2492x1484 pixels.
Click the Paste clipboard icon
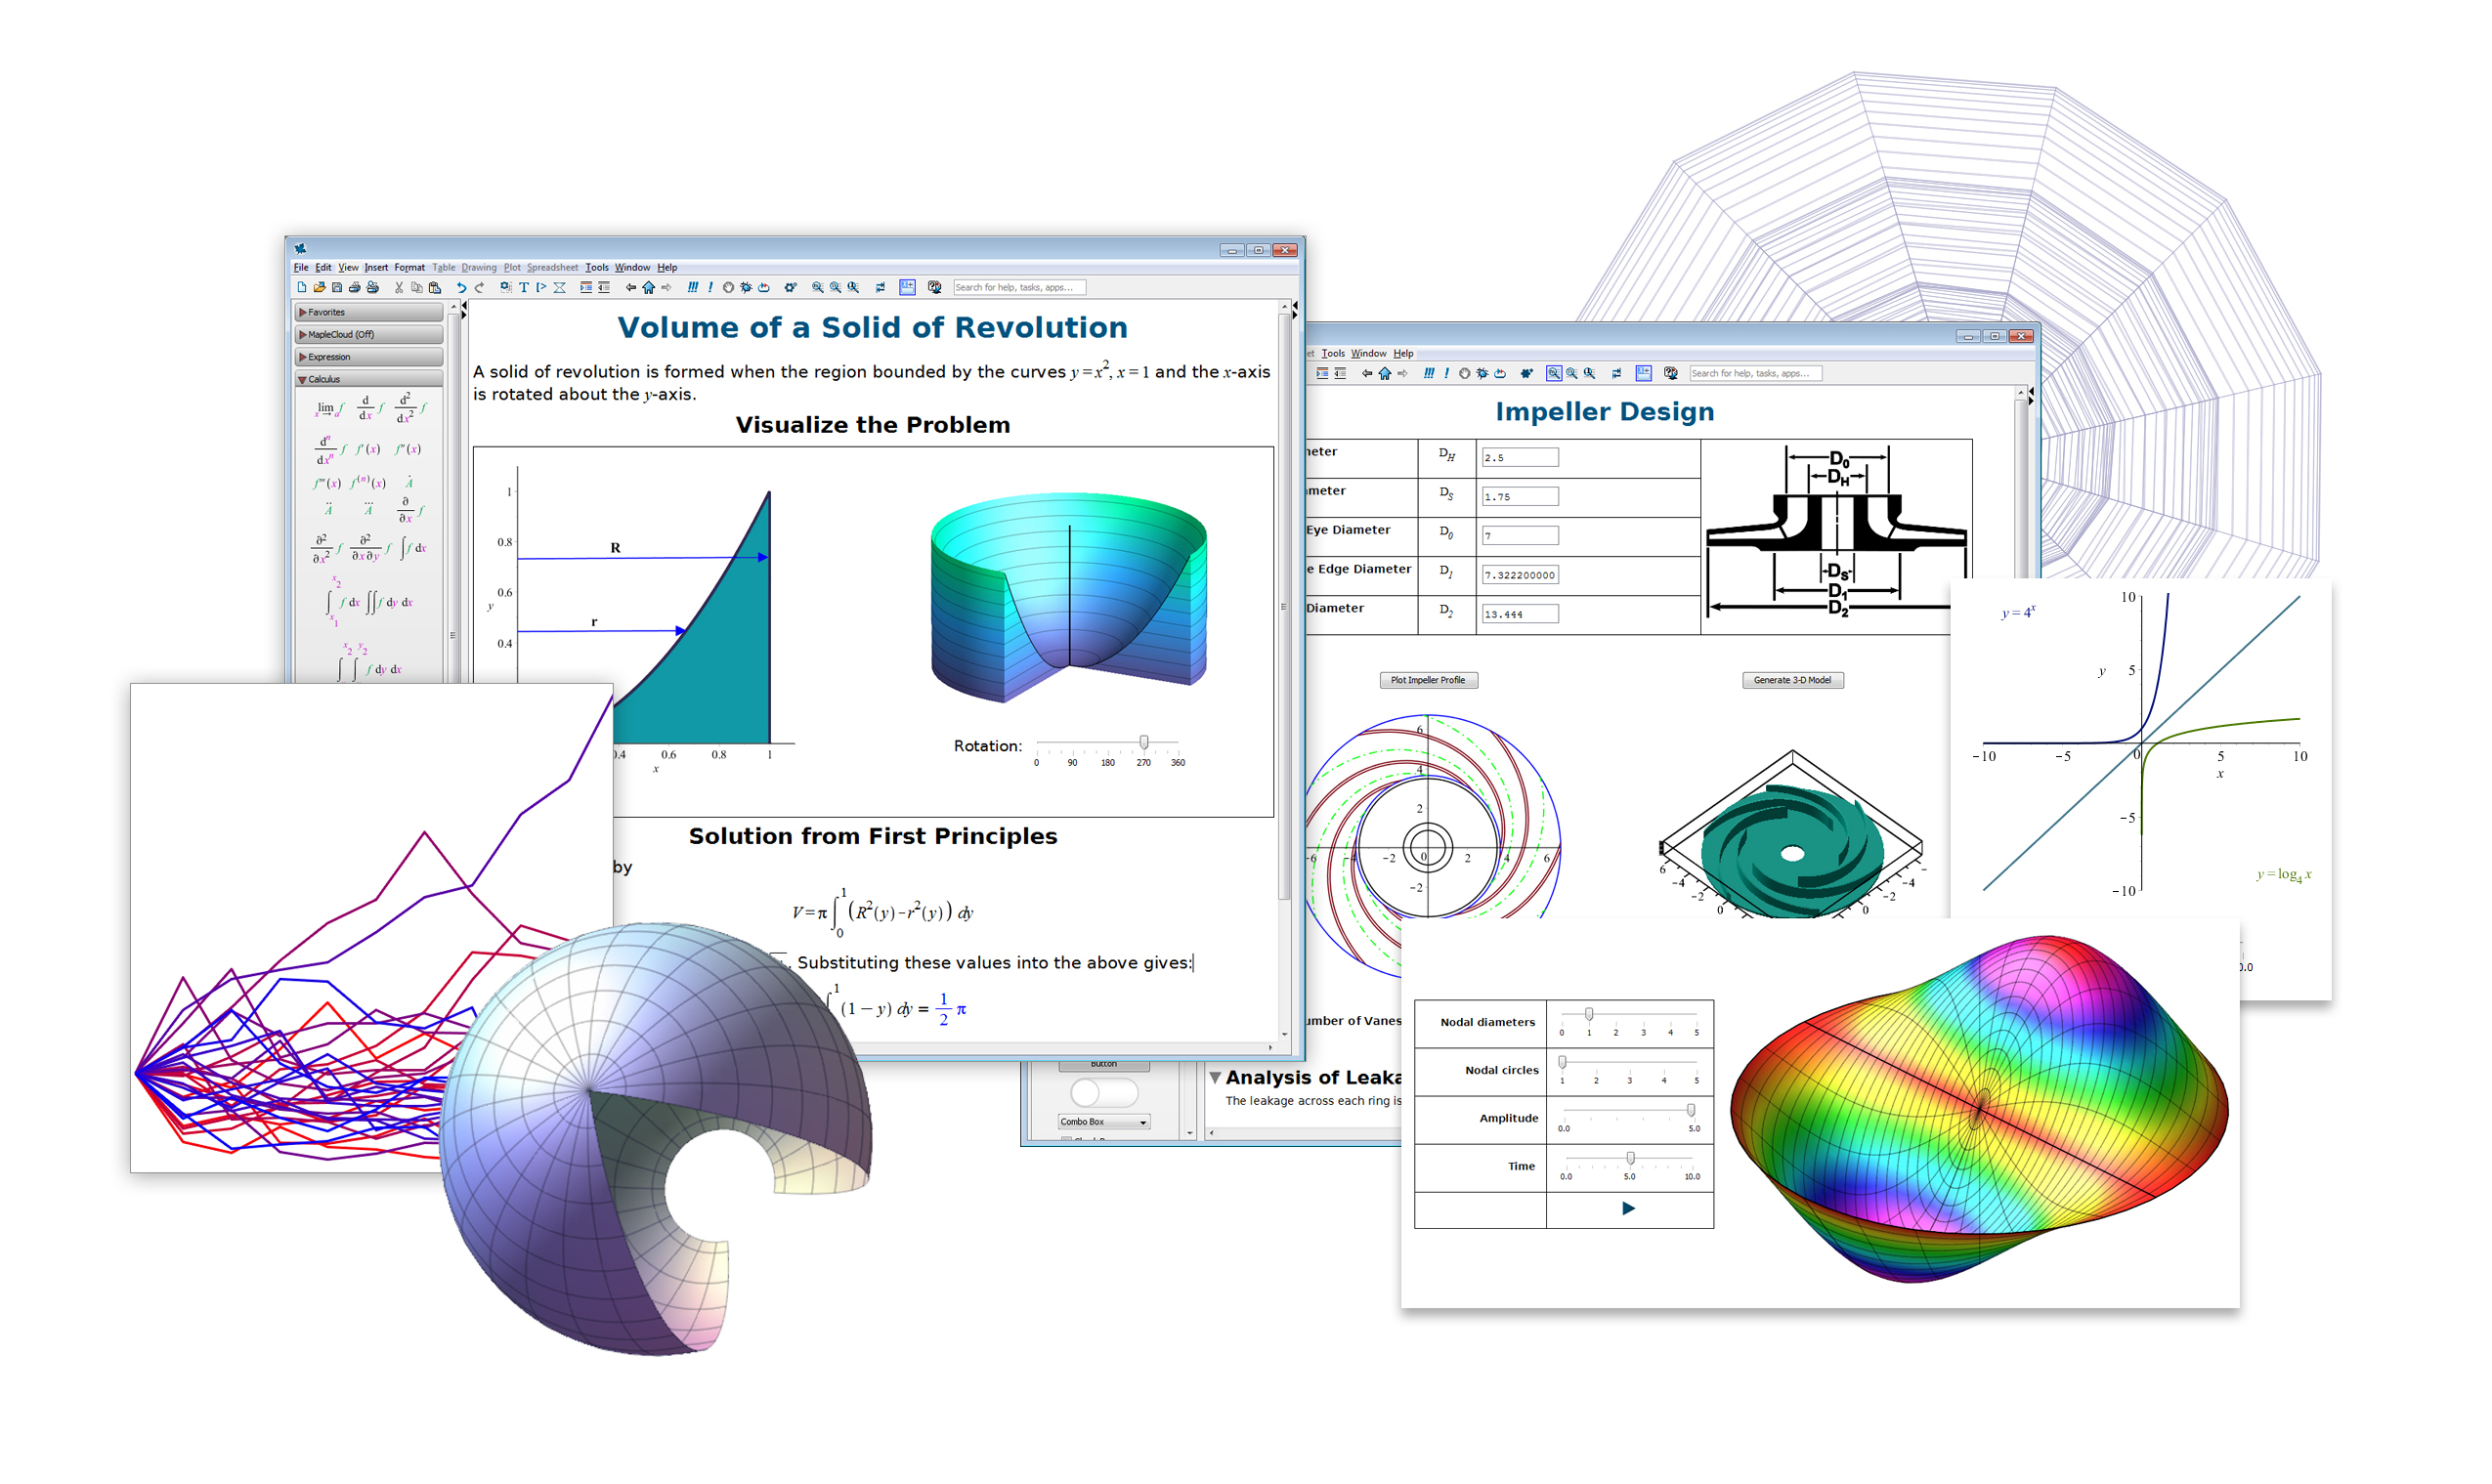click(x=435, y=287)
